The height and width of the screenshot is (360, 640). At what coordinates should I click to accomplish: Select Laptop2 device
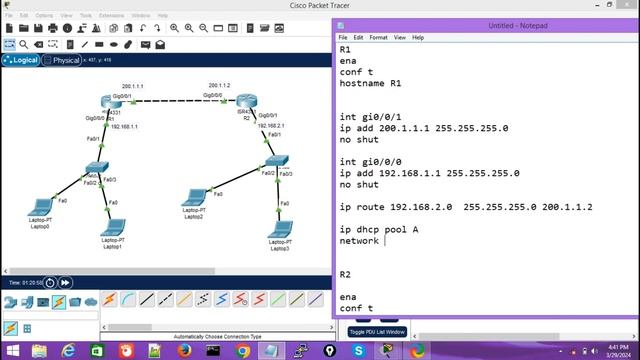(194, 198)
